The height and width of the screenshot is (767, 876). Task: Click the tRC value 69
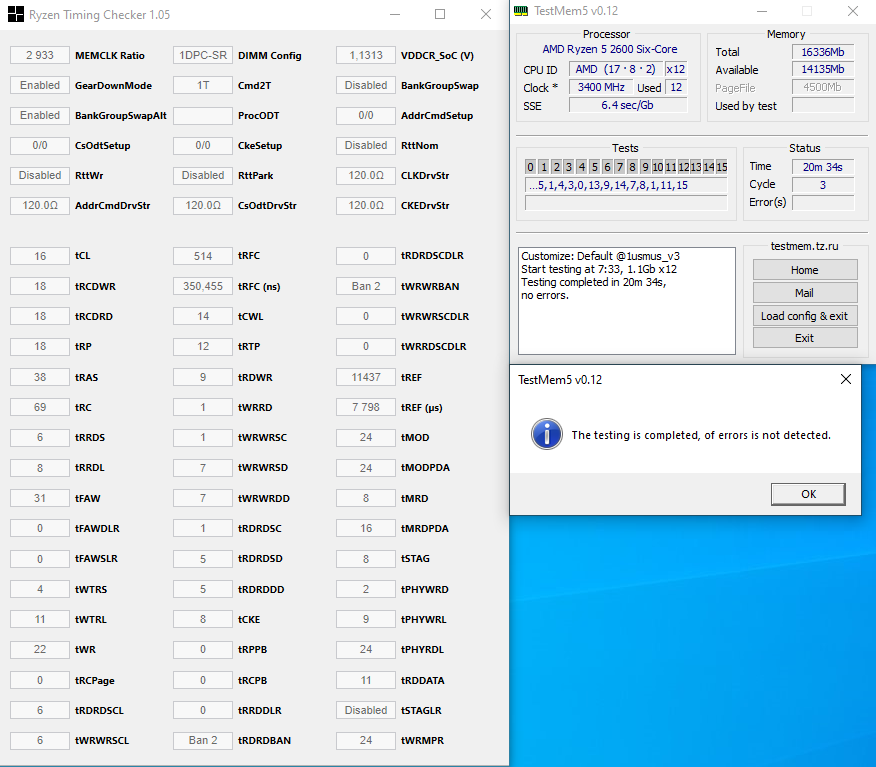(x=40, y=407)
